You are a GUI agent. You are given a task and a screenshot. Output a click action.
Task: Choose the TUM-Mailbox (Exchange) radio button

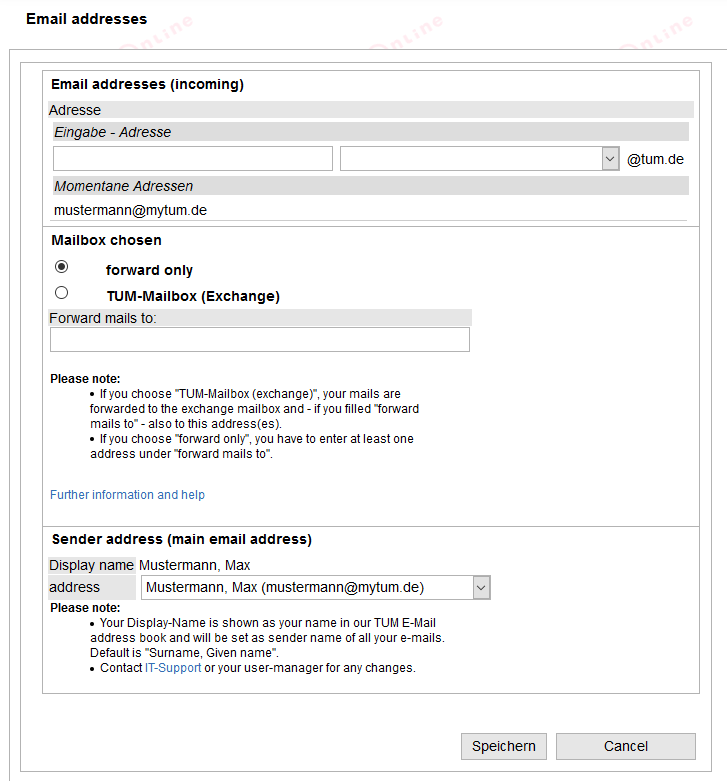pos(62,293)
